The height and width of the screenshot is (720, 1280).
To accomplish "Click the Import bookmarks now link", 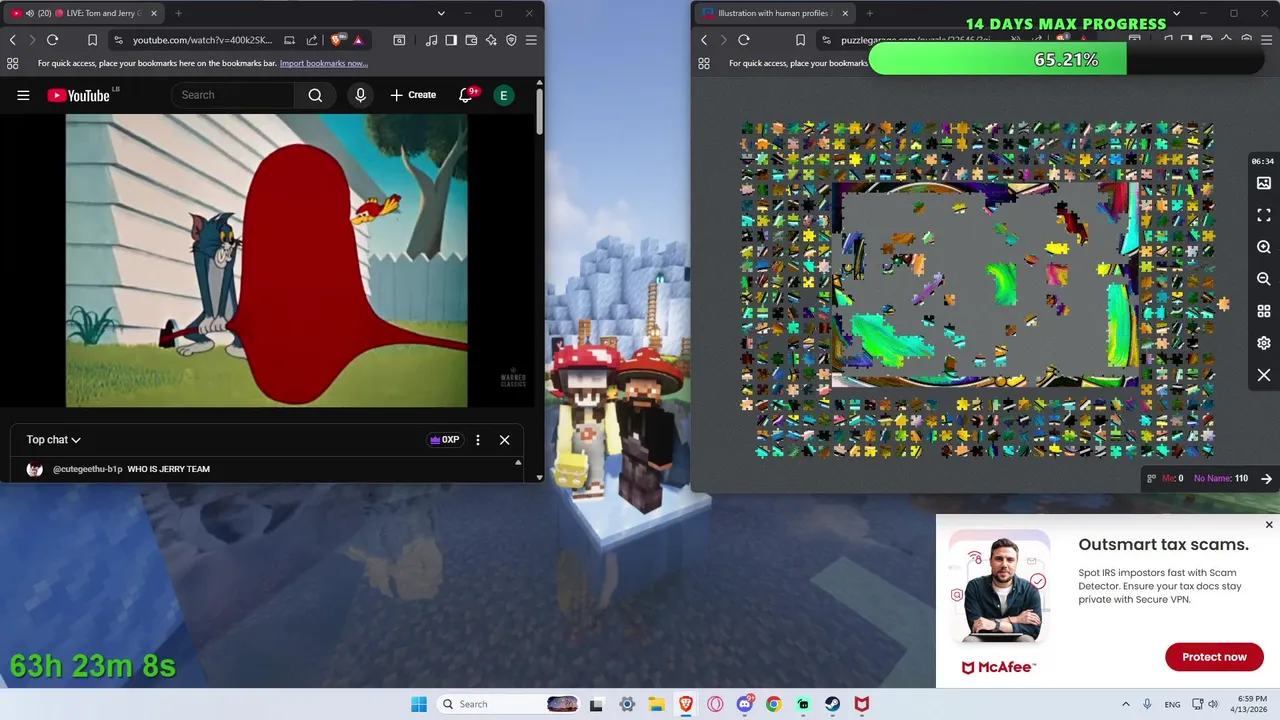I will coord(323,63).
